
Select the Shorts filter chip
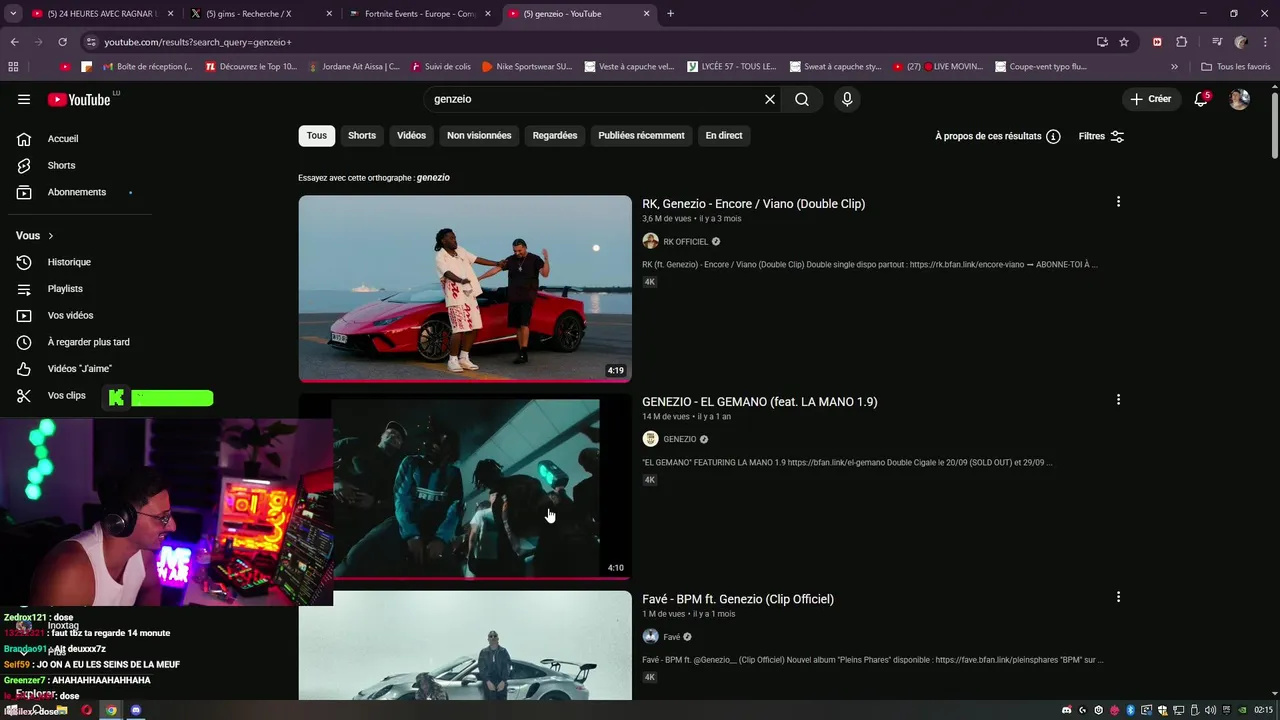pos(362,136)
